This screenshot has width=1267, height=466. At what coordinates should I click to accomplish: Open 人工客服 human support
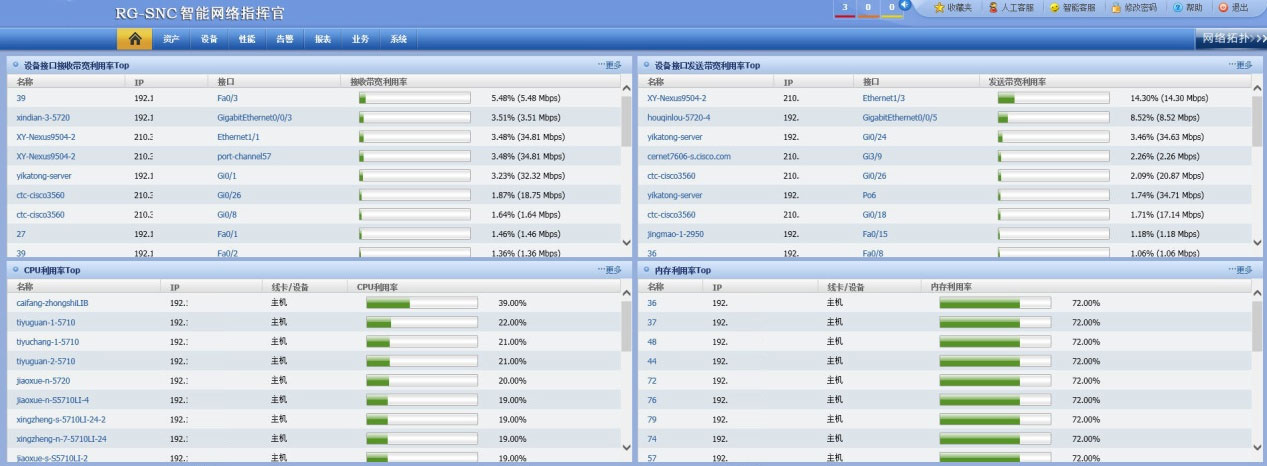tap(1010, 8)
